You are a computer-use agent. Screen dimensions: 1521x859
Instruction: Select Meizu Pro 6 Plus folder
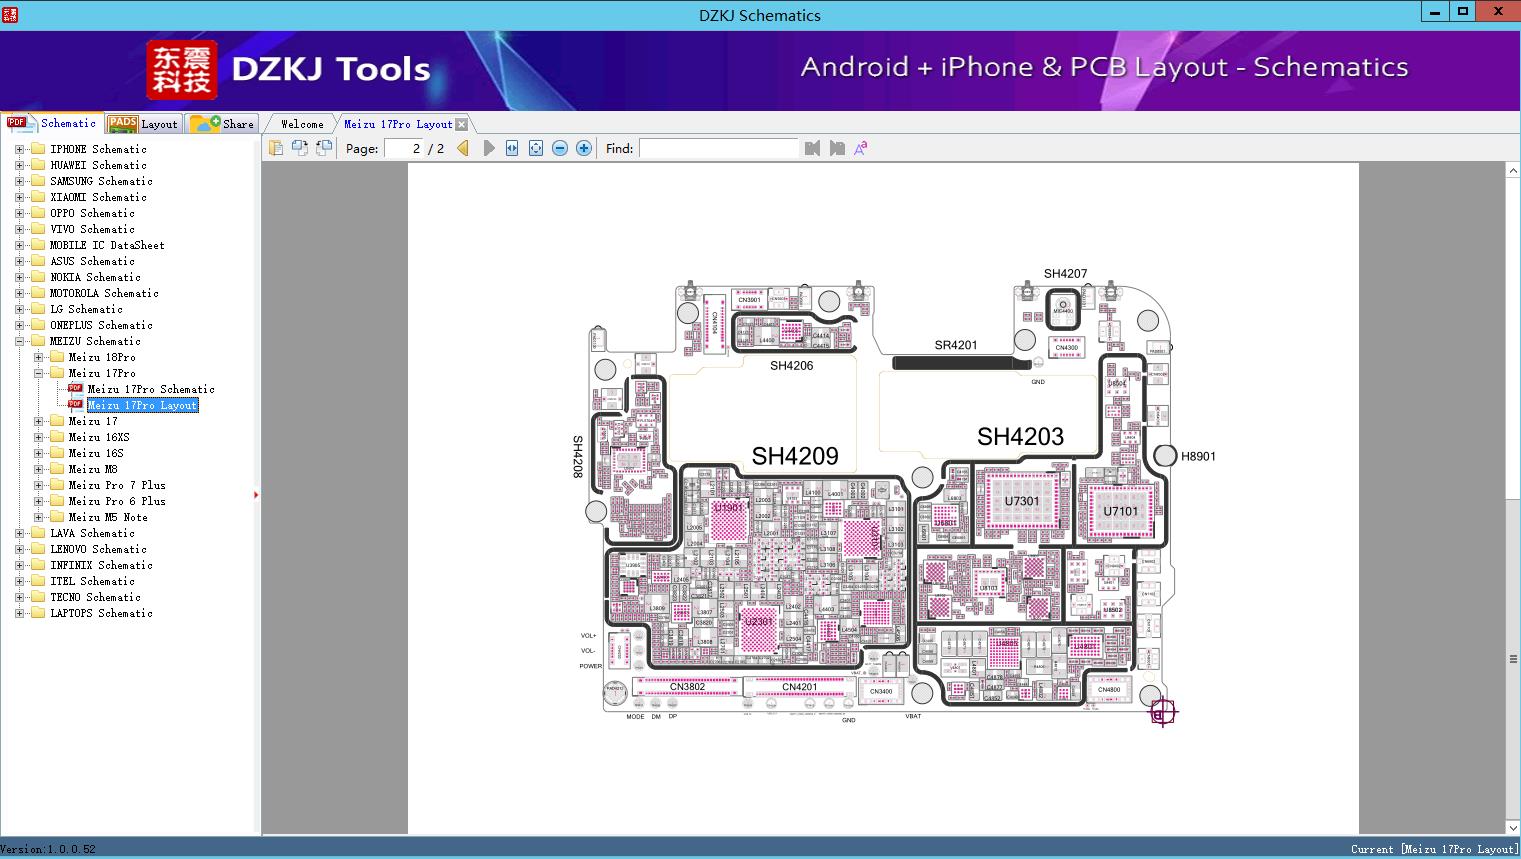coord(117,501)
